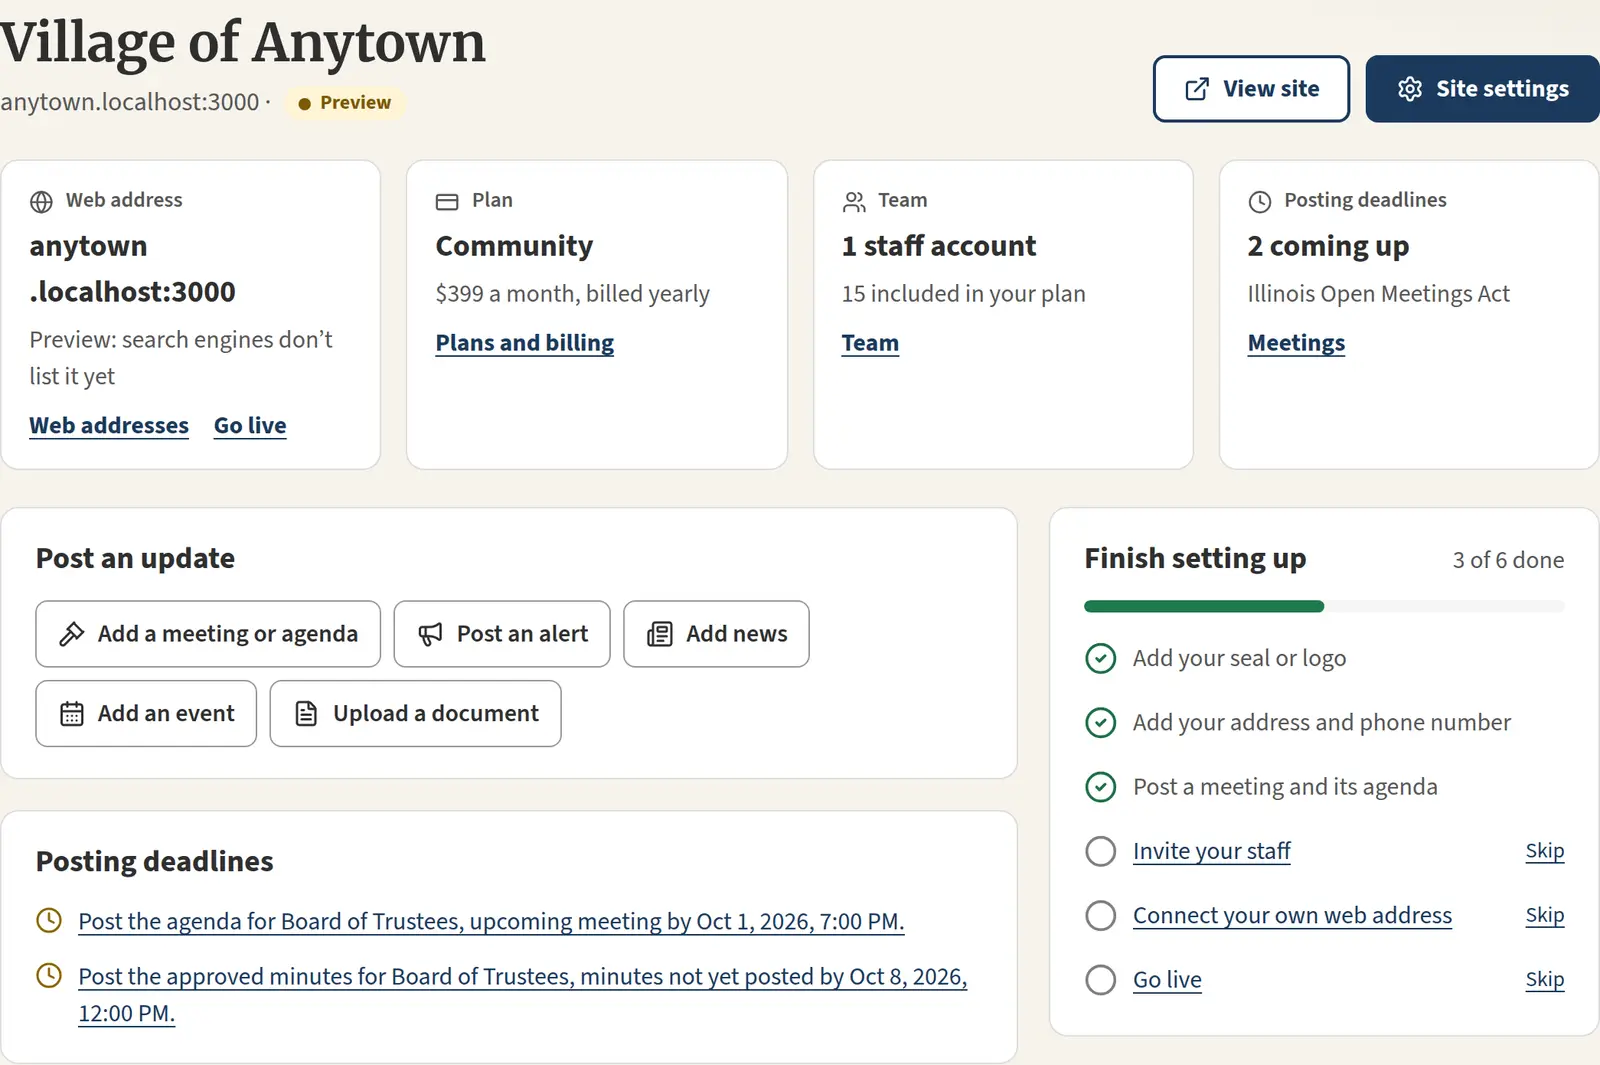Skip the Invite your staff step
The height and width of the screenshot is (1065, 1600).
1545,851
